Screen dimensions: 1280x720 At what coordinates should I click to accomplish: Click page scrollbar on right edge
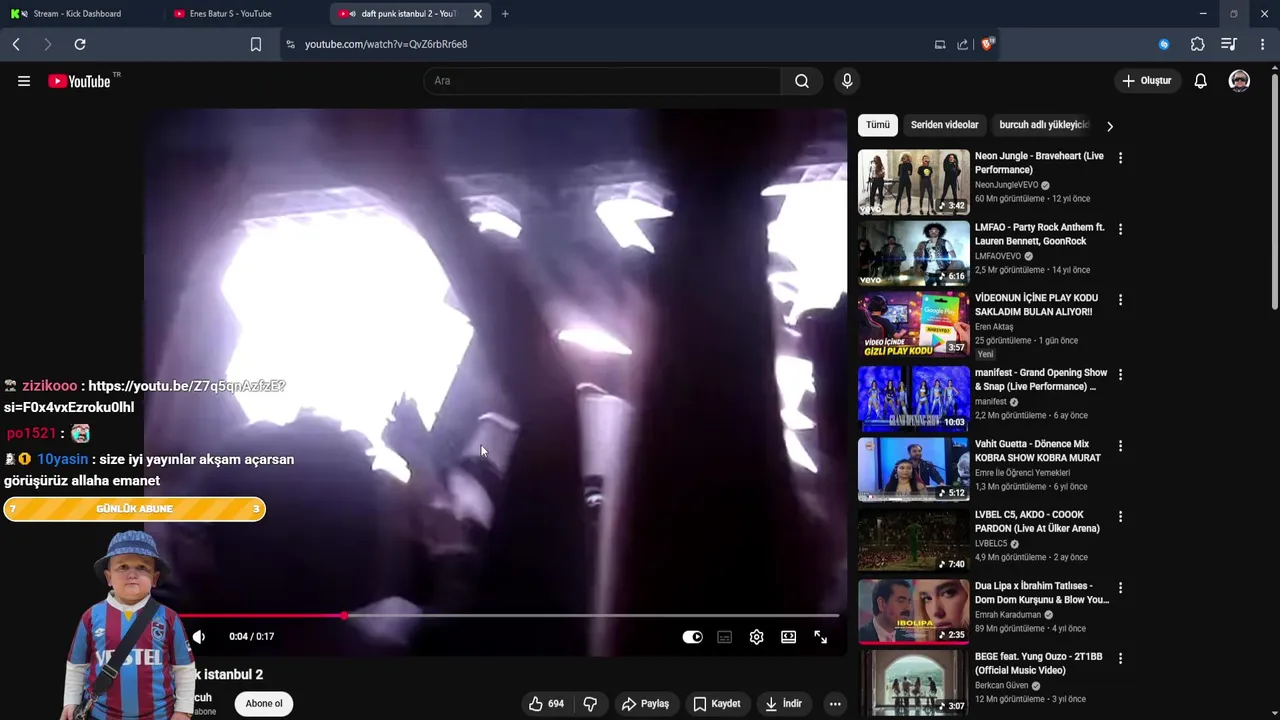pos(1274,190)
